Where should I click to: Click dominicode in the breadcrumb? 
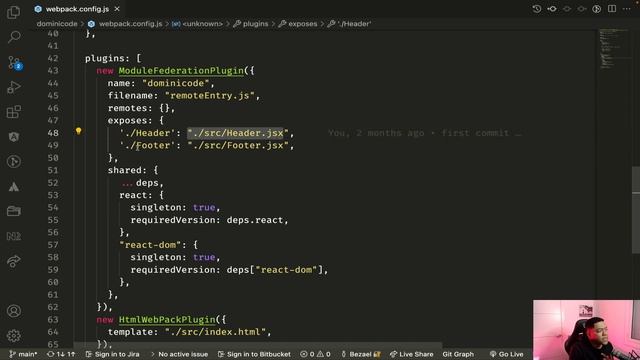(57, 24)
